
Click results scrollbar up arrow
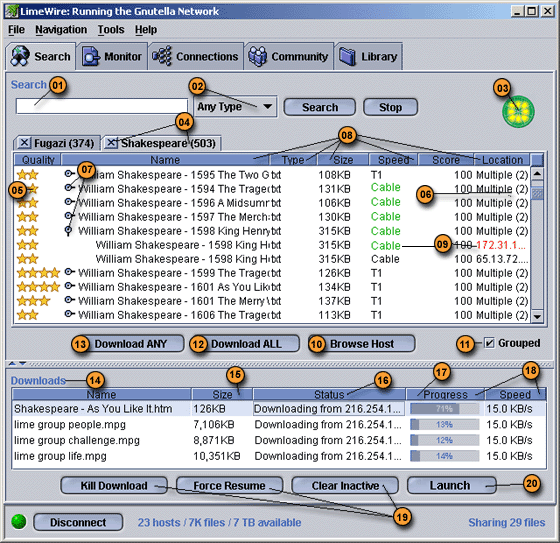pyautogui.click(x=537, y=174)
